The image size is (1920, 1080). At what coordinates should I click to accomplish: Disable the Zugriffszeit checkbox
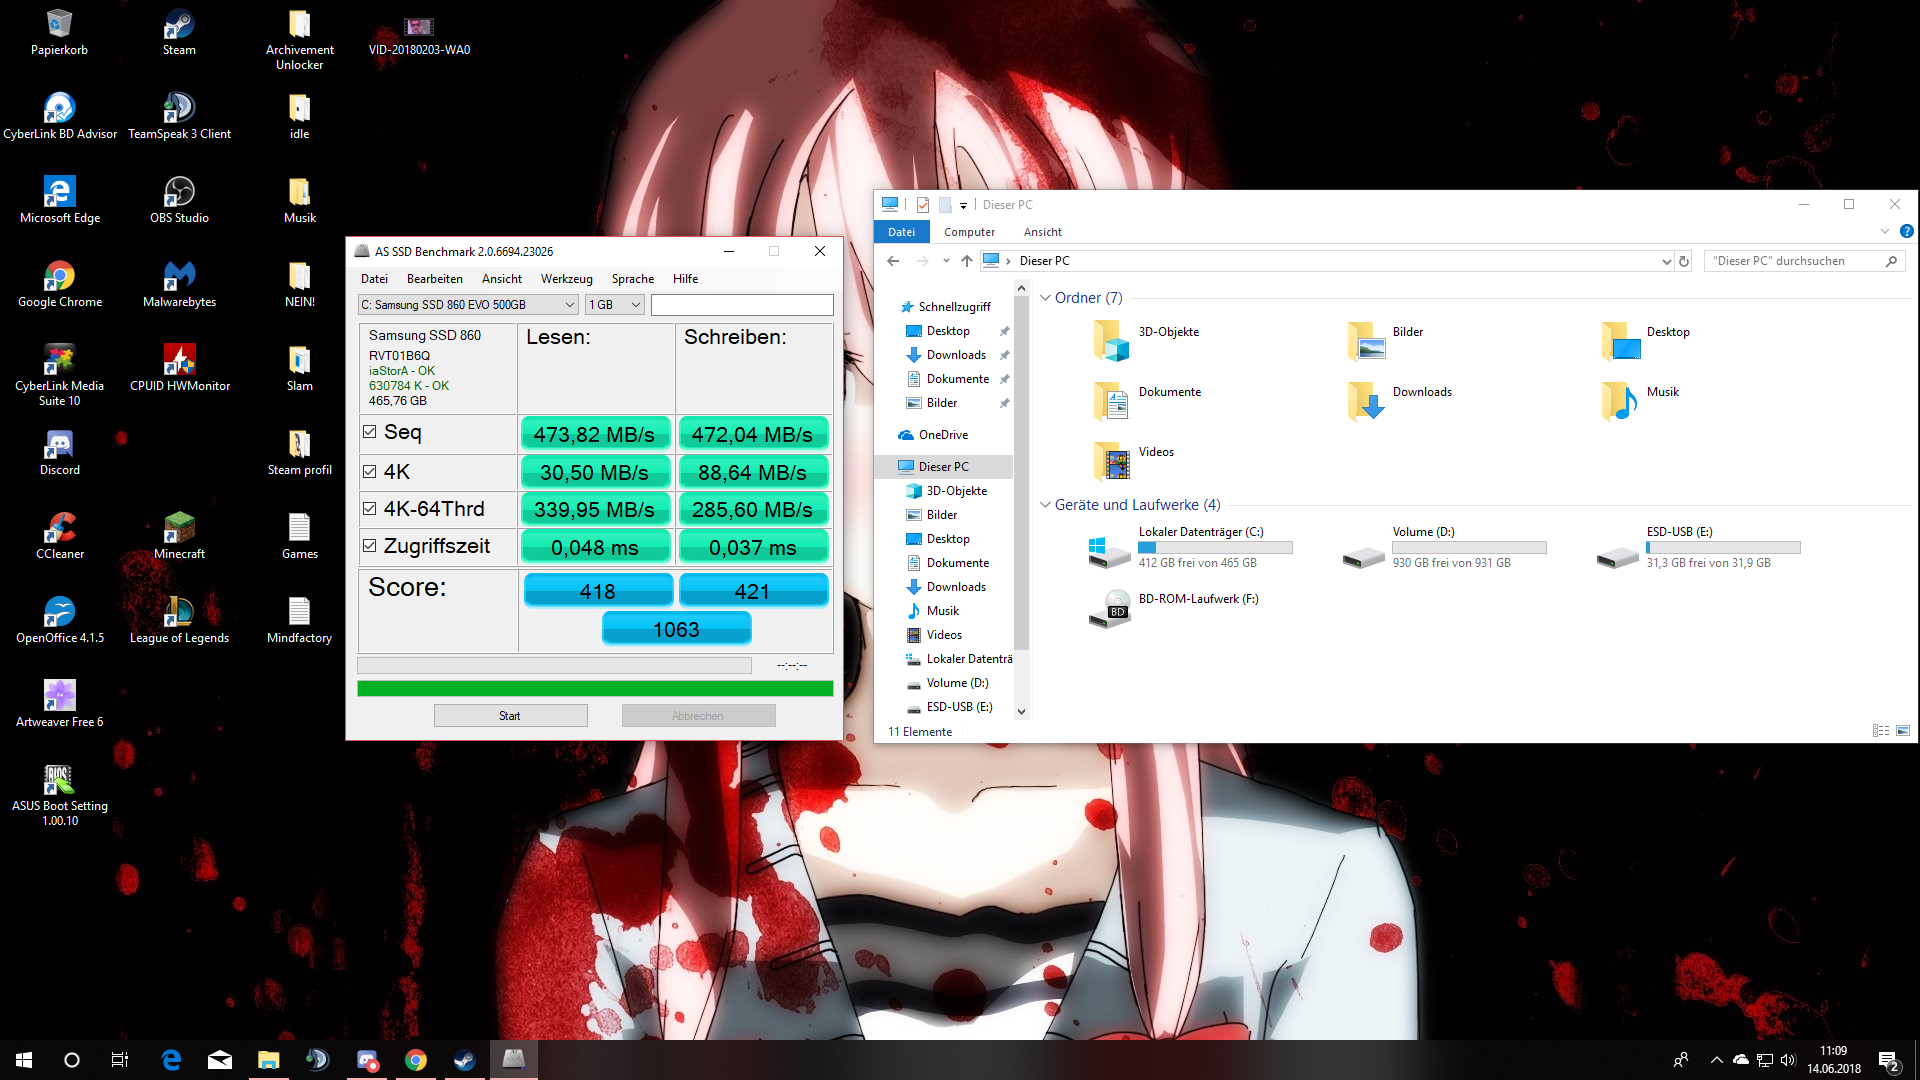pyautogui.click(x=370, y=546)
